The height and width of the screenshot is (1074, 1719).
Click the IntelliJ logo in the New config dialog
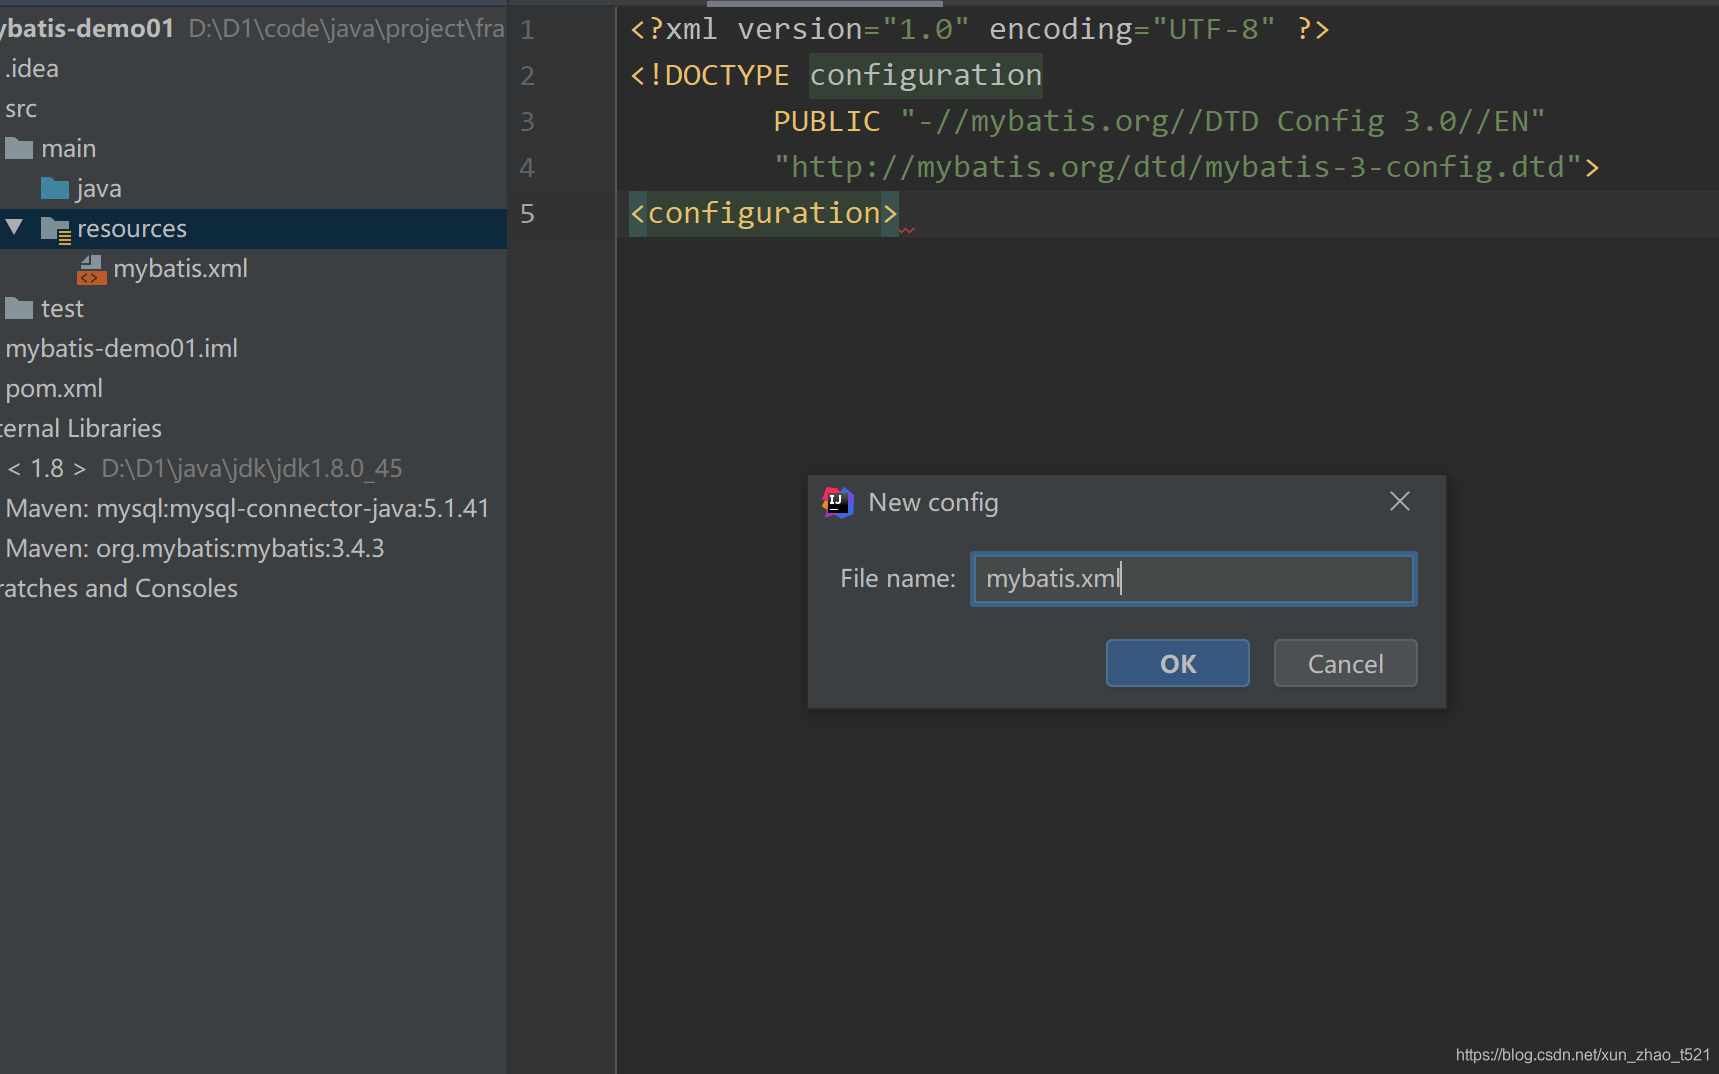[x=838, y=502]
